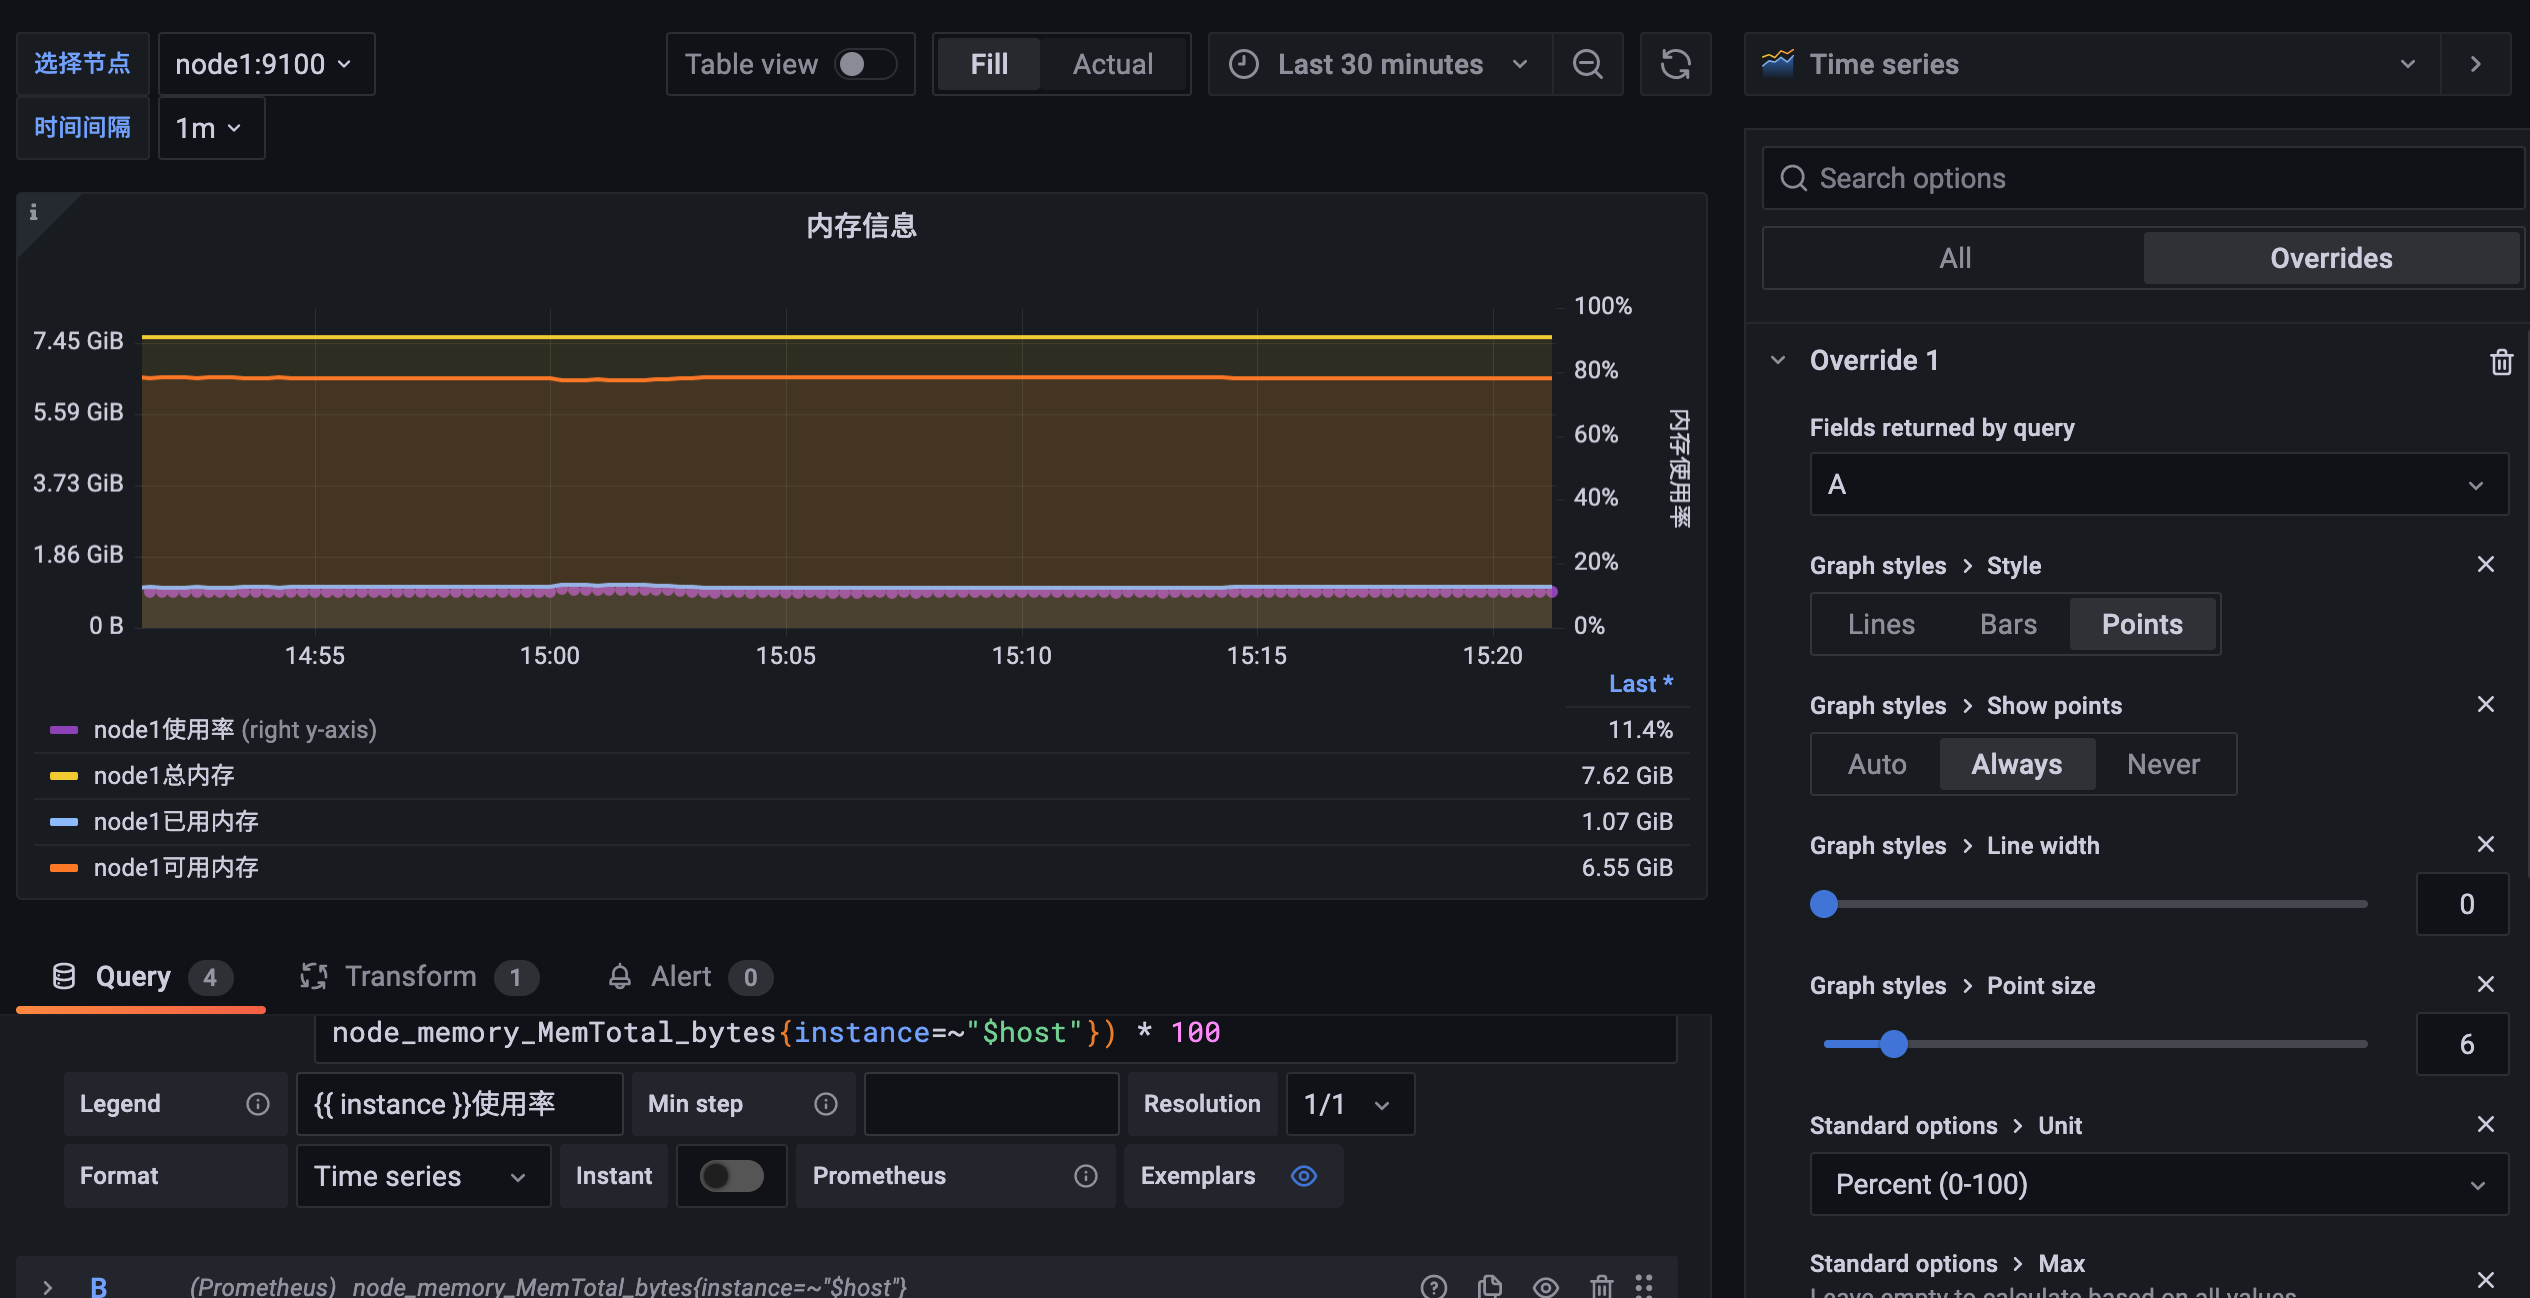Open the node1:9100 node selector dropdown

pos(266,64)
